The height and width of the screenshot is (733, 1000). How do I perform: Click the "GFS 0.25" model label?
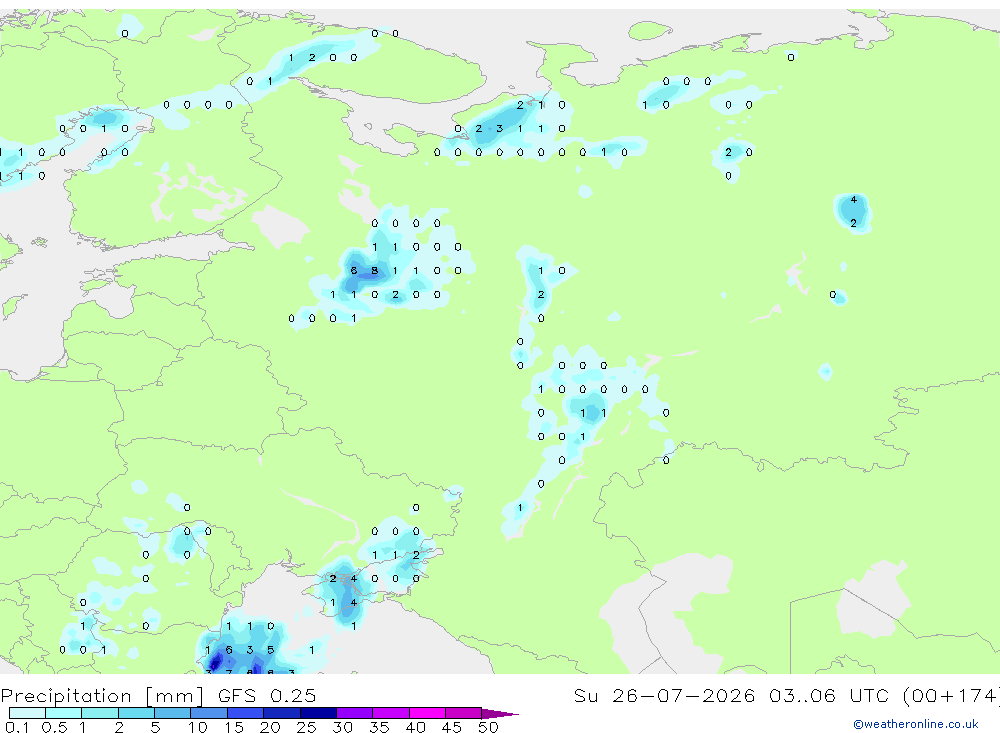click(267, 695)
